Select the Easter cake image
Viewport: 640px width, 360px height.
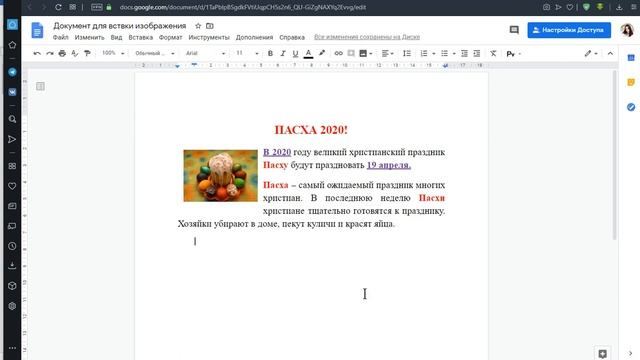tap(220, 176)
